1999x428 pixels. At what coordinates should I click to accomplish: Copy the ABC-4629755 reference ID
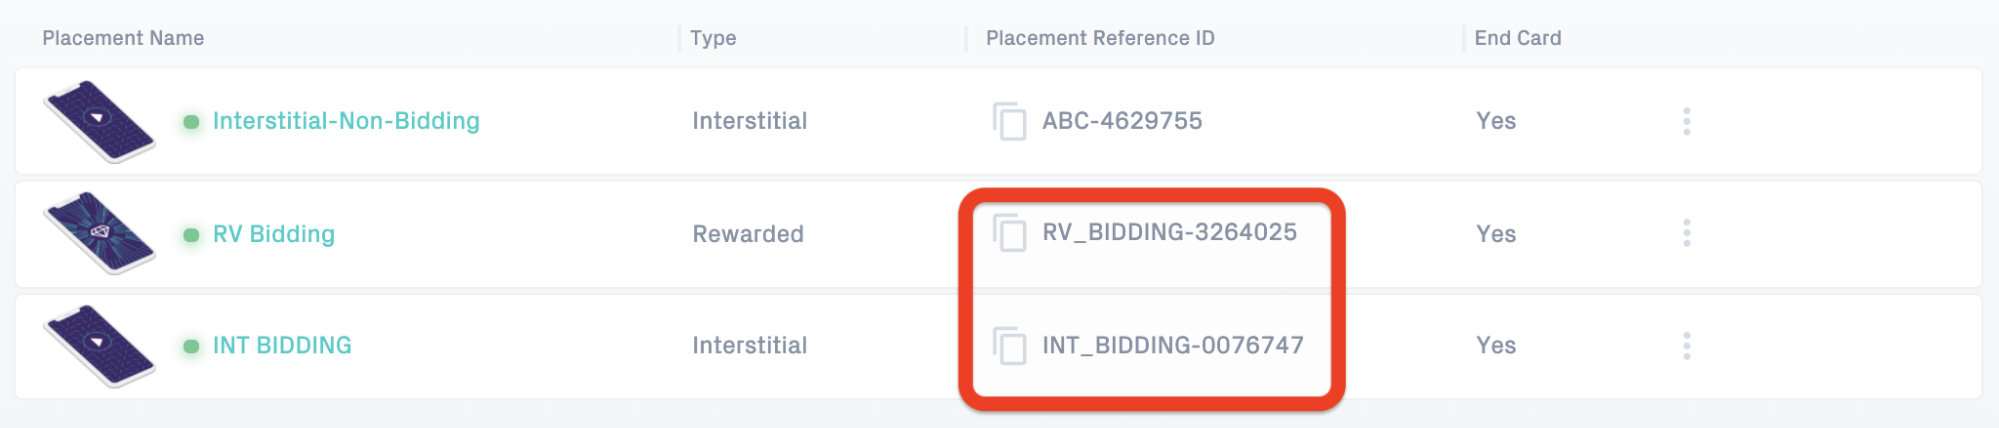click(x=1009, y=121)
